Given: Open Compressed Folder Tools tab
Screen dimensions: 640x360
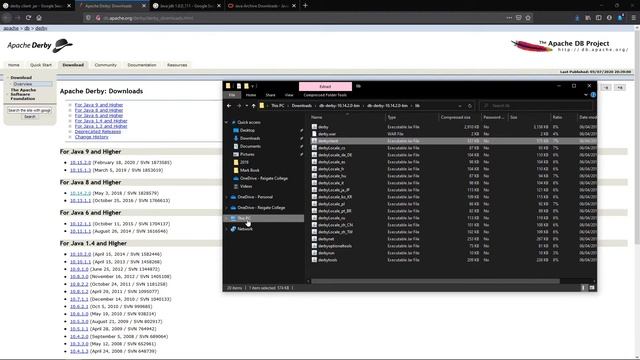Looking at the screenshot, I should [325, 95].
